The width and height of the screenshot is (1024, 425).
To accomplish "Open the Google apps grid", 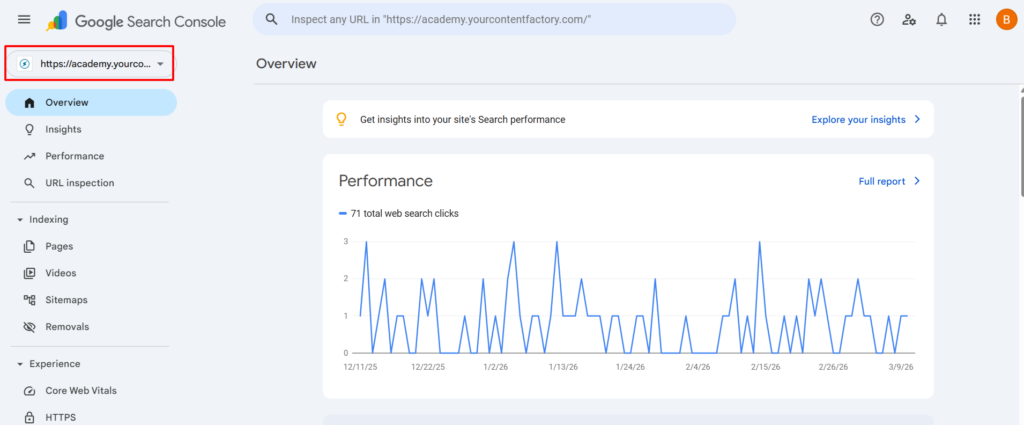I will point(974,20).
